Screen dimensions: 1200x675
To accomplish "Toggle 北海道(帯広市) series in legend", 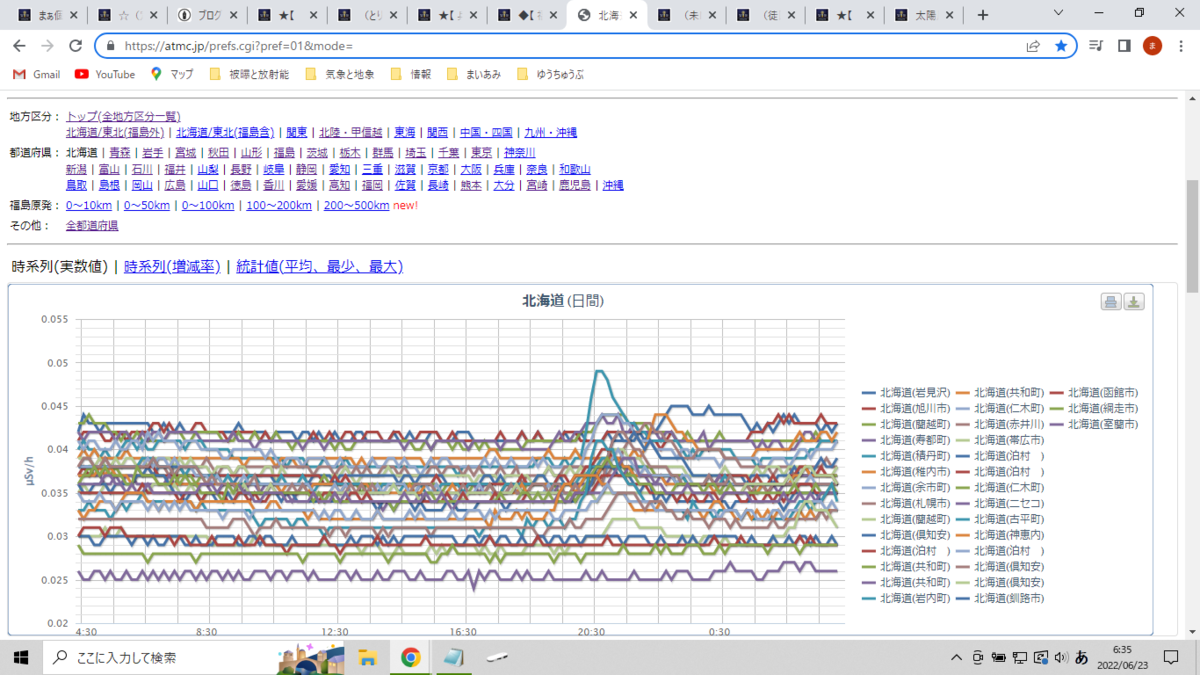I will [1000, 440].
